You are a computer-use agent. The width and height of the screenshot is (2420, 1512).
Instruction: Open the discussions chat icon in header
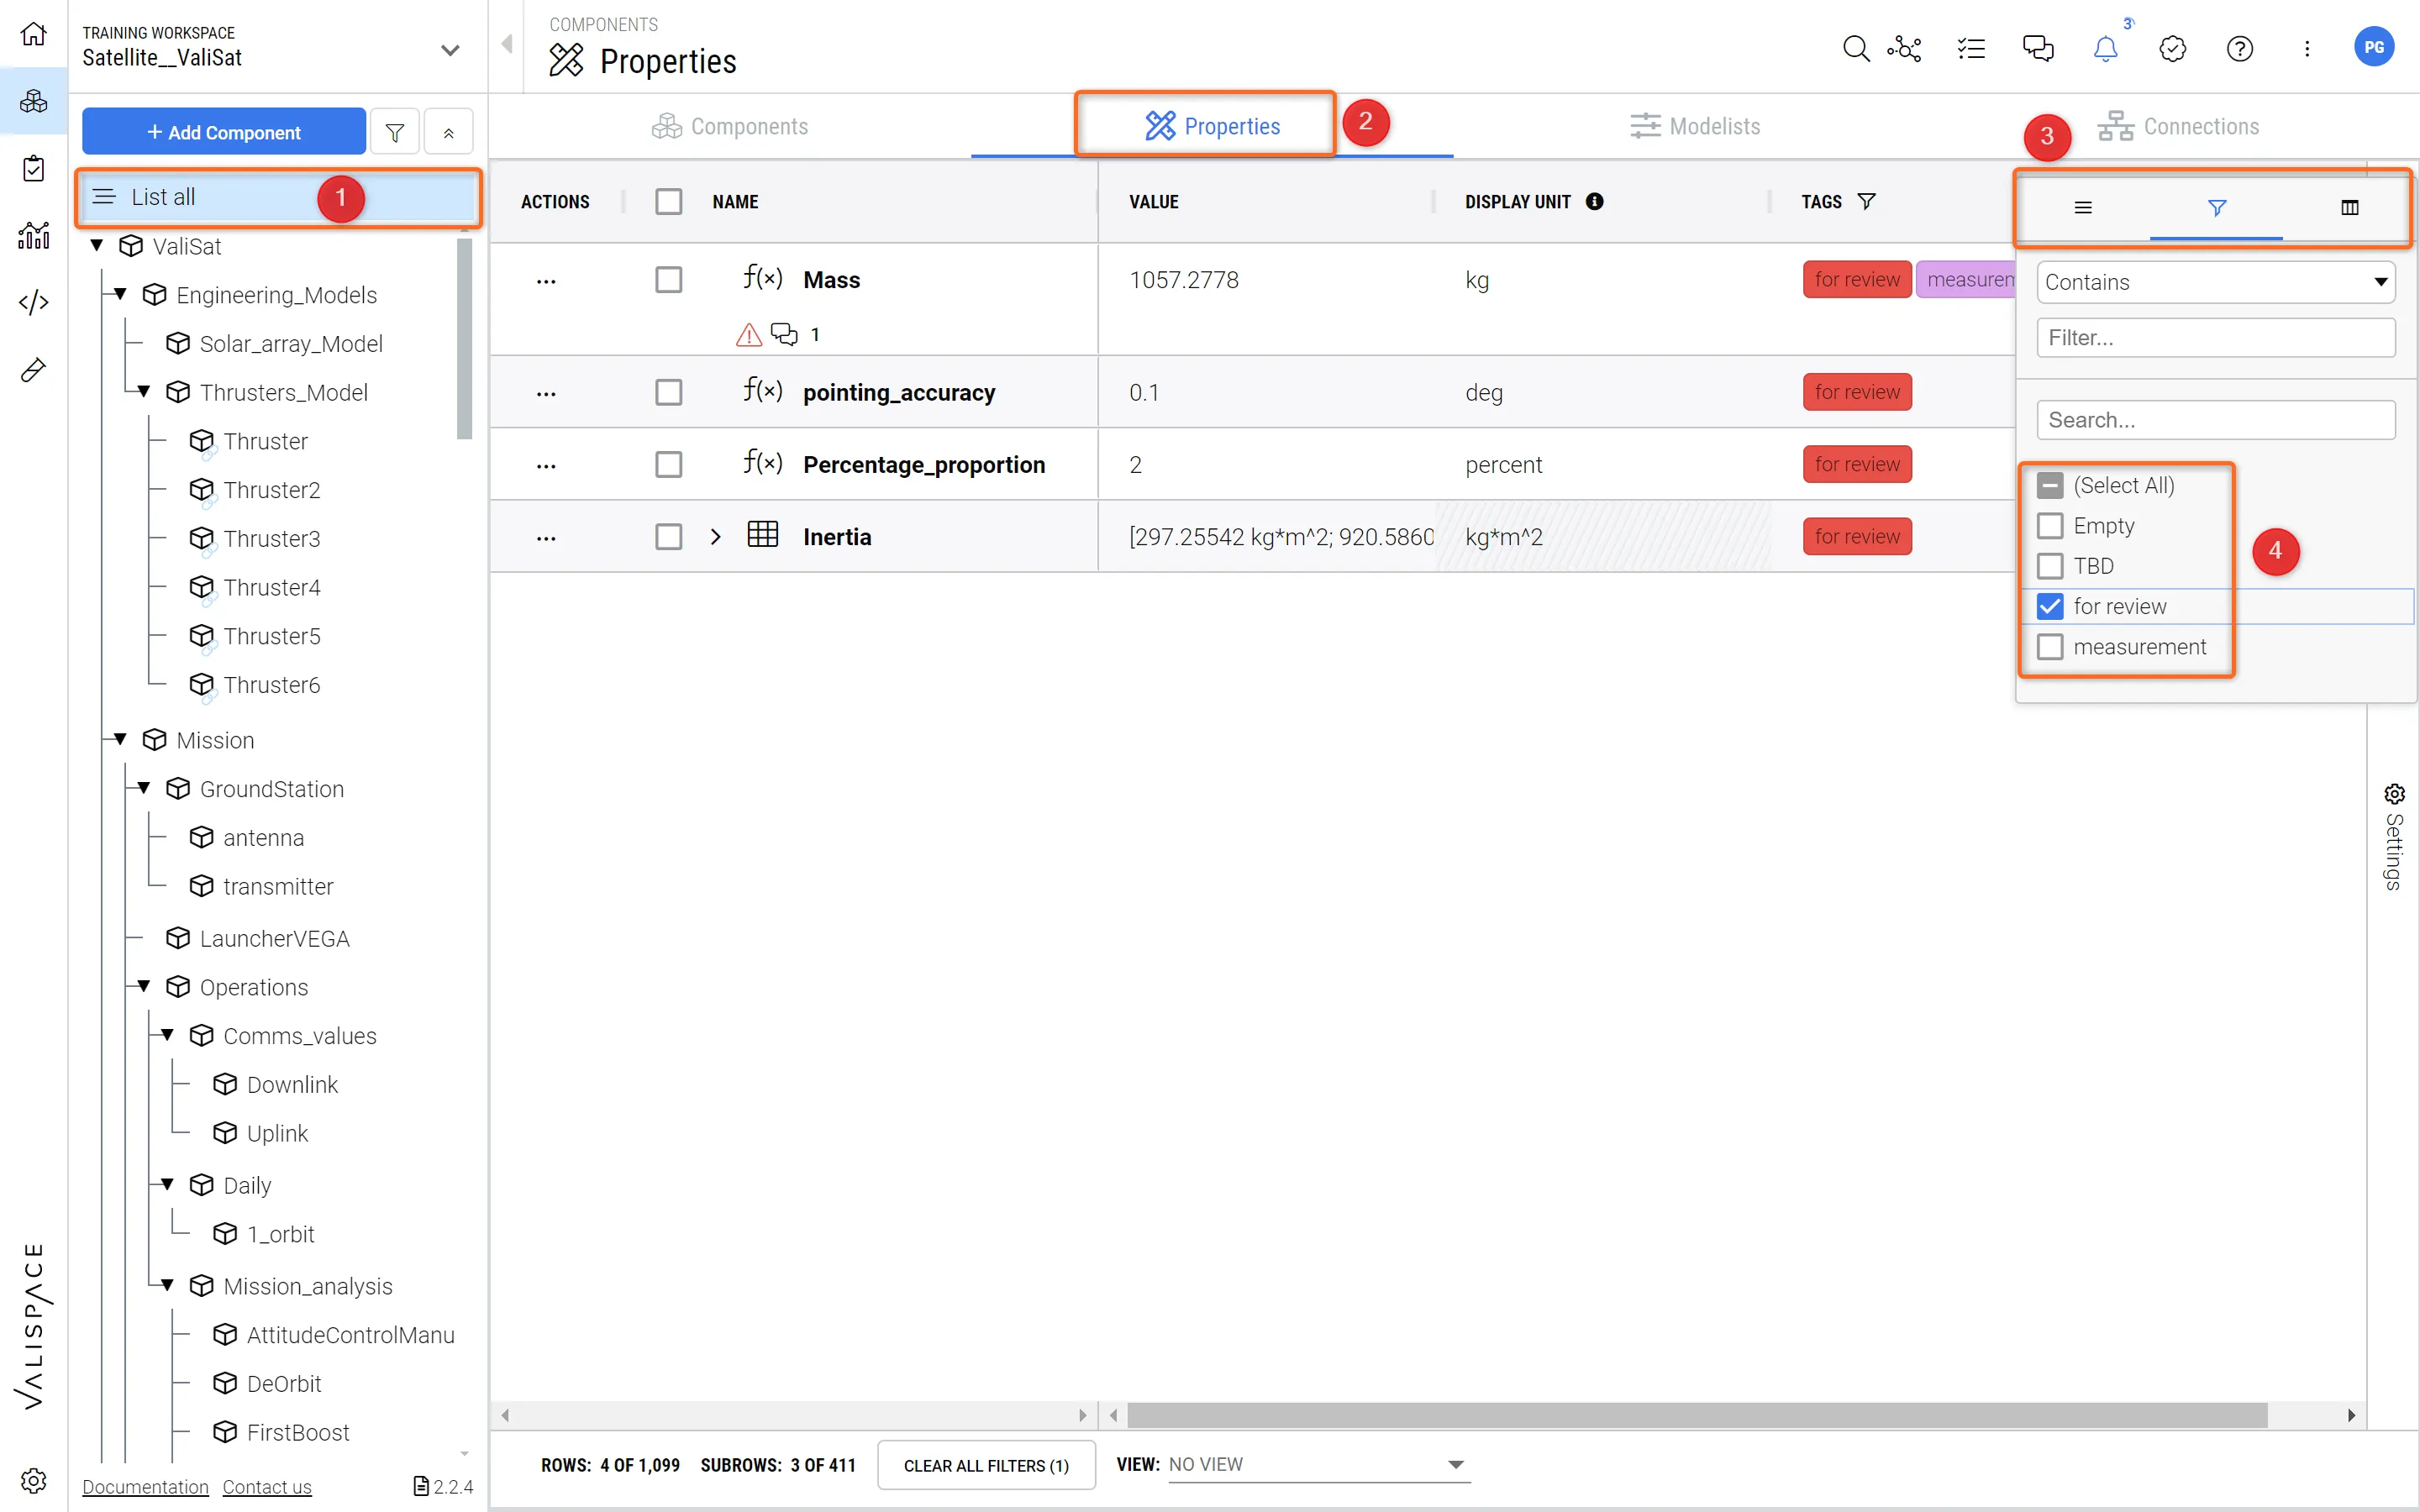pyautogui.click(x=2037, y=48)
